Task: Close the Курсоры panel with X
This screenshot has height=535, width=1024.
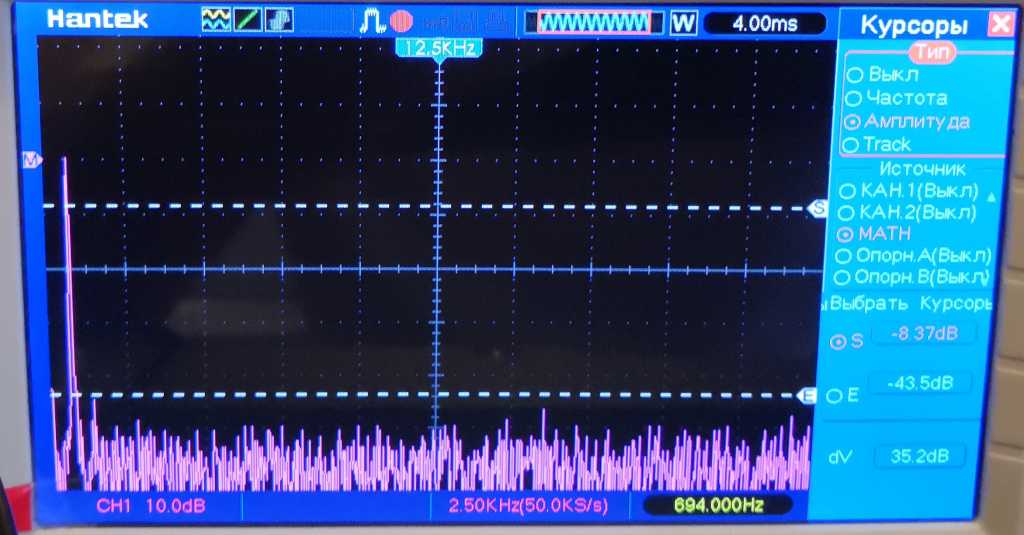Action: pyautogui.click(x=1001, y=24)
